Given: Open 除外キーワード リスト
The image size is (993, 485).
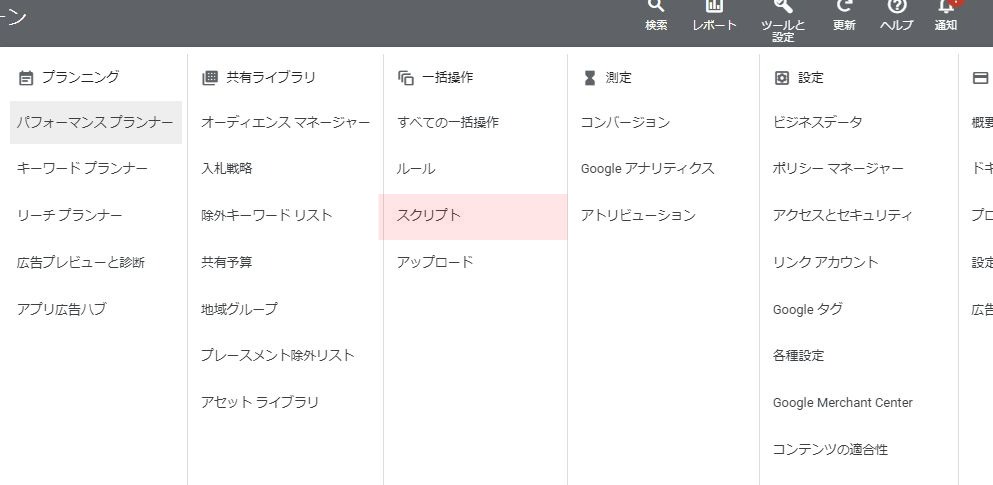Looking at the screenshot, I should pos(266,216).
